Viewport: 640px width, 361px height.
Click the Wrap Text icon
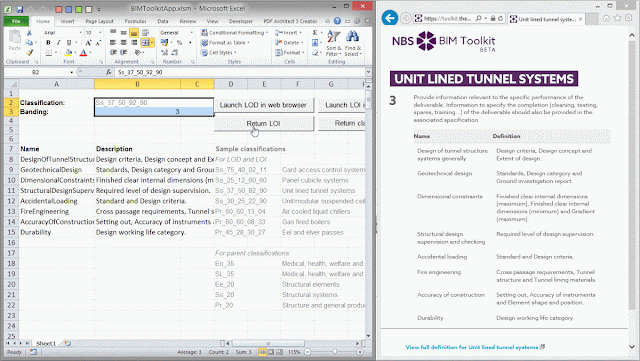pyautogui.click(x=145, y=33)
